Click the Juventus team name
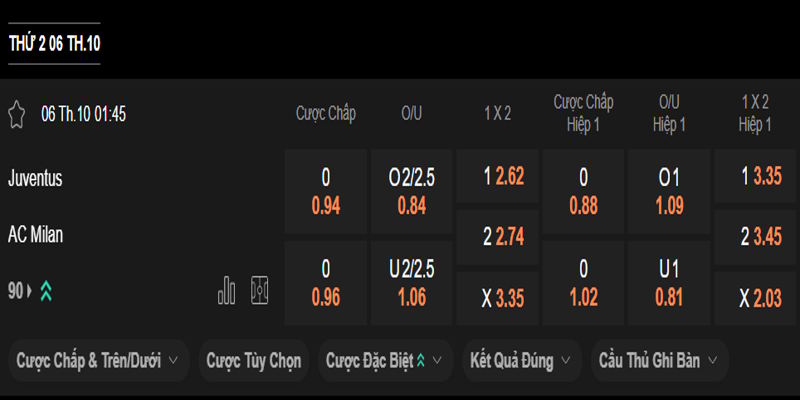 coord(36,179)
